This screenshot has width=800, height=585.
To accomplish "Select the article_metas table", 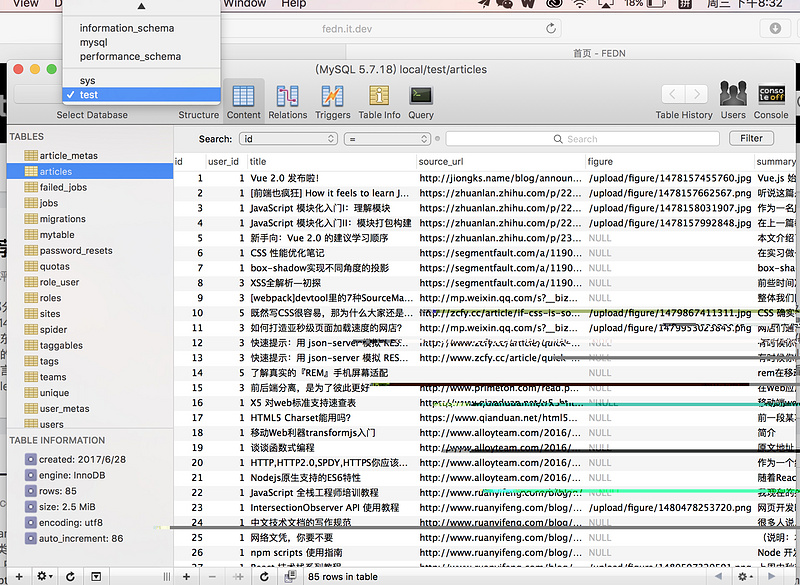I will pos(90,156).
